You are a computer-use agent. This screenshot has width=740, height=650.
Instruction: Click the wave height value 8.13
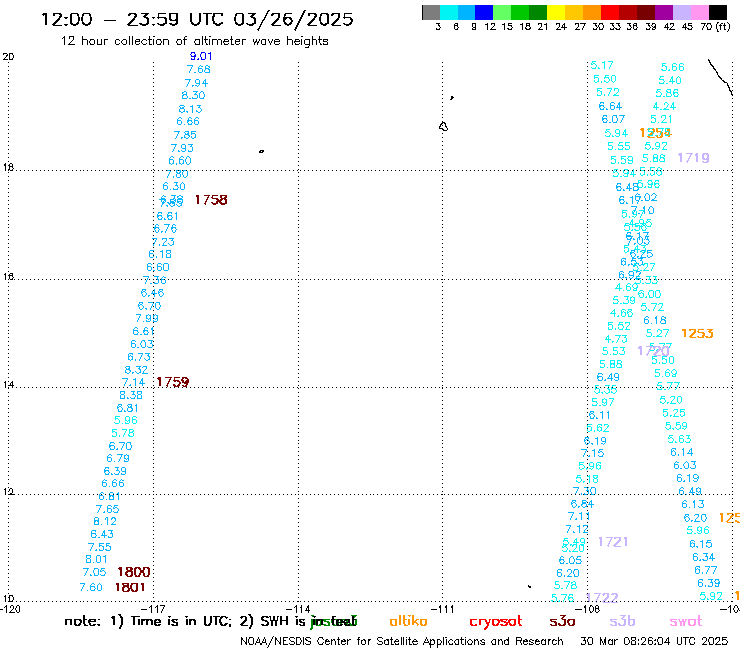(x=191, y=109)
